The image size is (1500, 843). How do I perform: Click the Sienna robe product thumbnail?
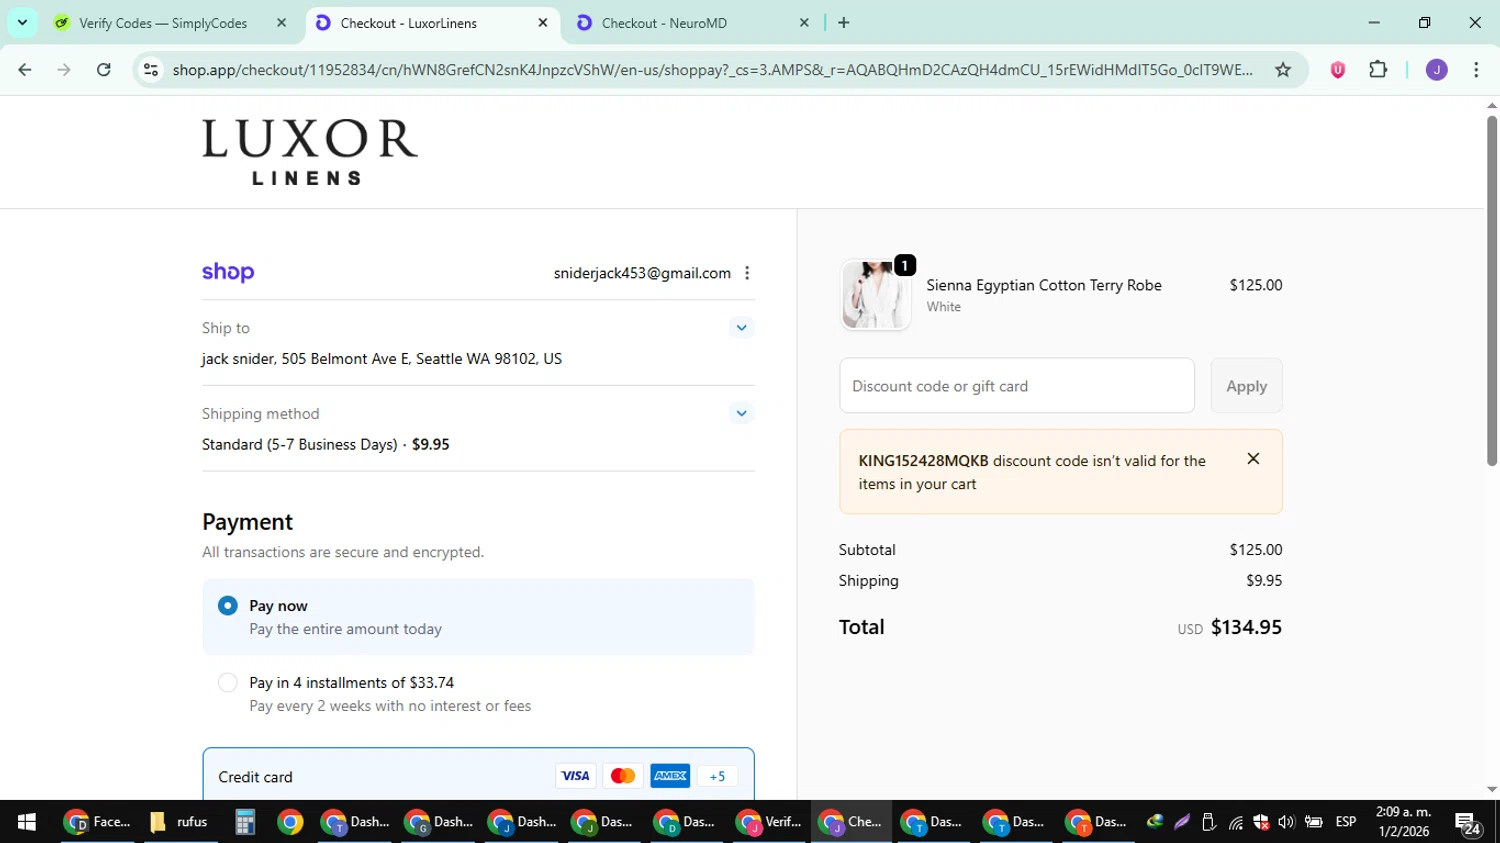[x=876, y=295]
